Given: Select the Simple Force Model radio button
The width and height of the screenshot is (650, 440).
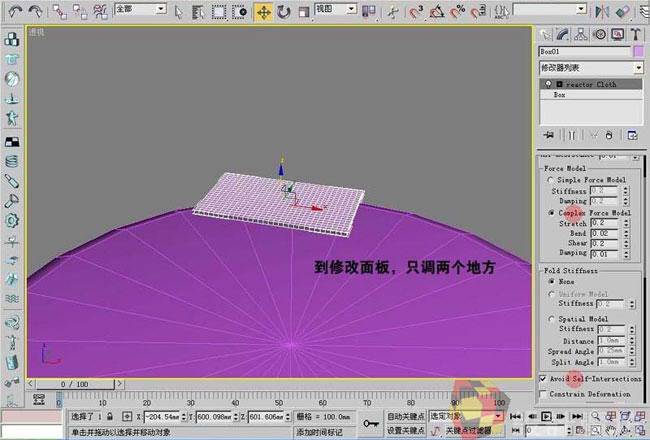Looking at the screenshot, I should click(551, 180).
